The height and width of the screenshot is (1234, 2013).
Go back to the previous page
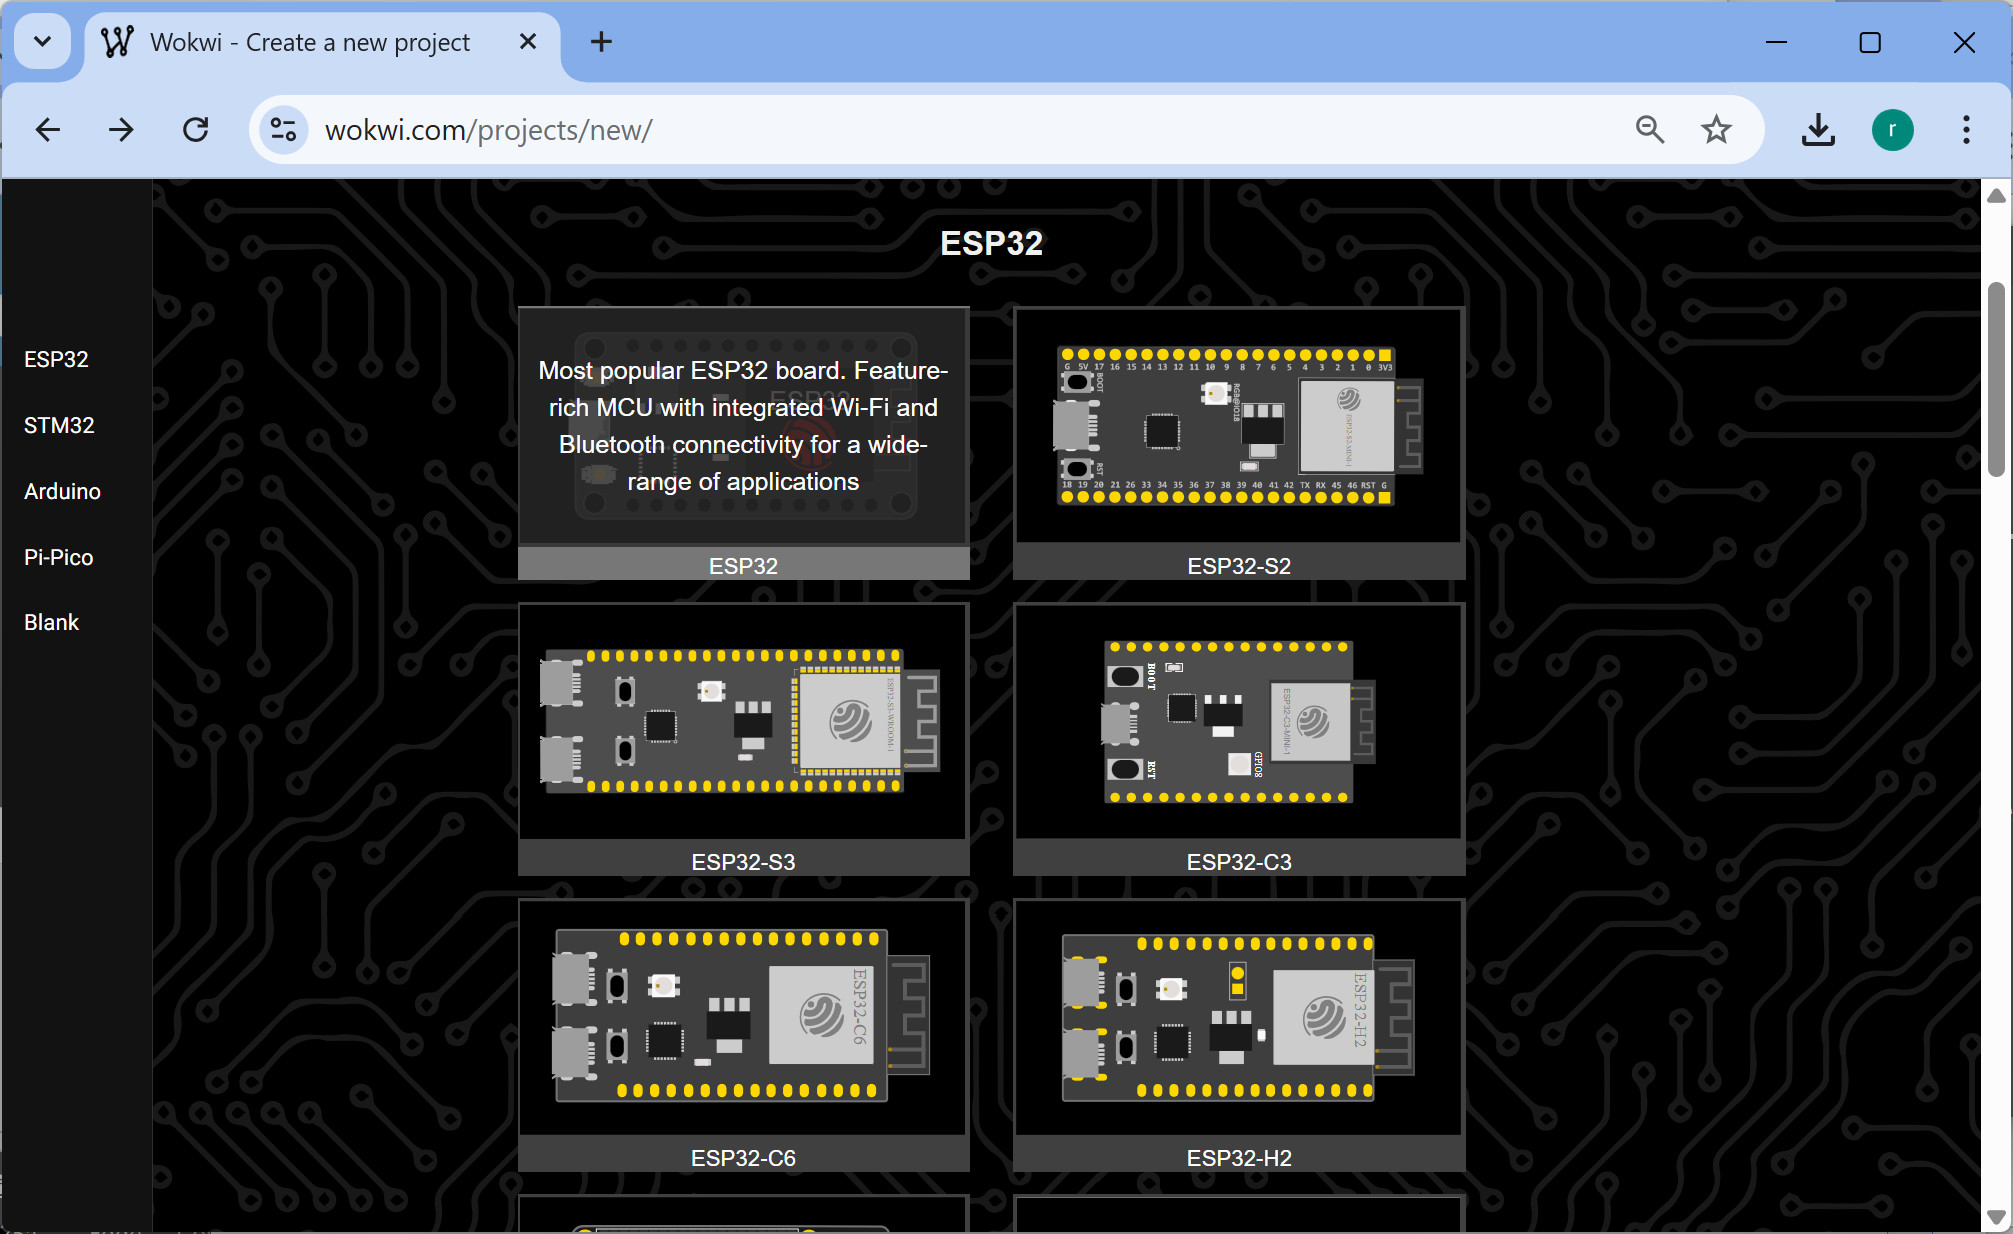tap(48, 130)
